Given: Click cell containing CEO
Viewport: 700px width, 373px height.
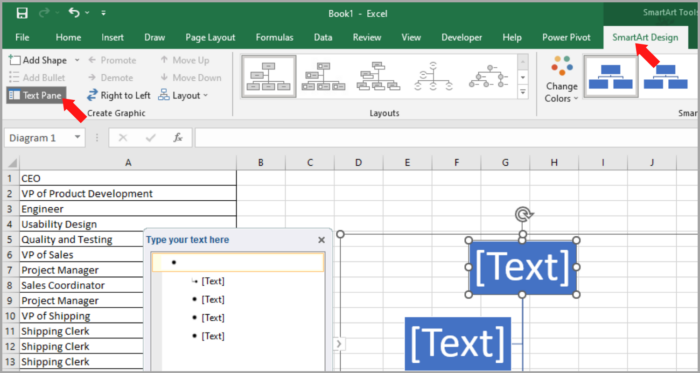Looking at the screenshot, I should 128,178.
